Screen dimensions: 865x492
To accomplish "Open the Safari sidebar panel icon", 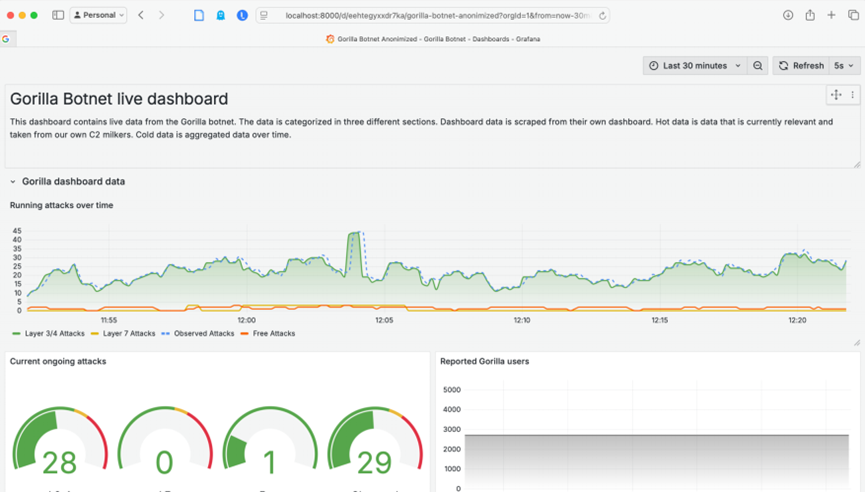I will (58, 15).
